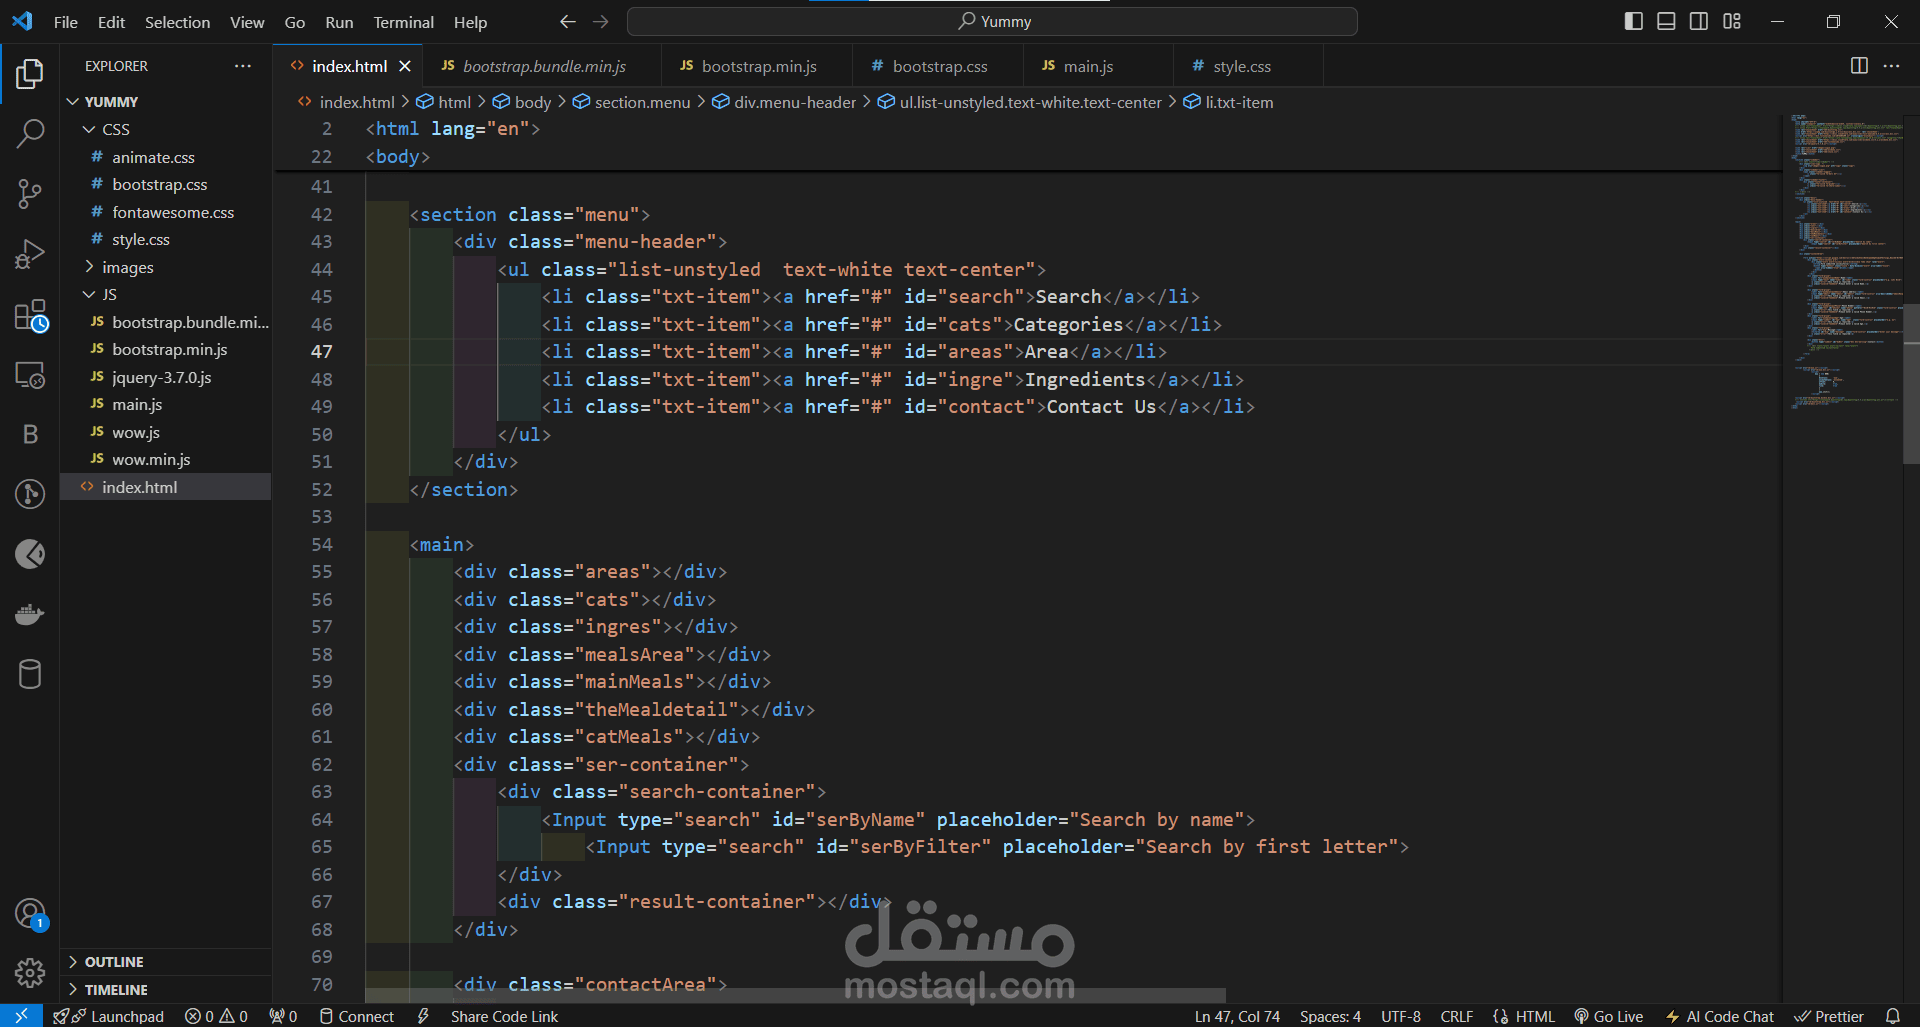Collapse the YUMMY root folder
Image resolution: width=1920 pixels, height=1027 pixels.
point(166,102)
